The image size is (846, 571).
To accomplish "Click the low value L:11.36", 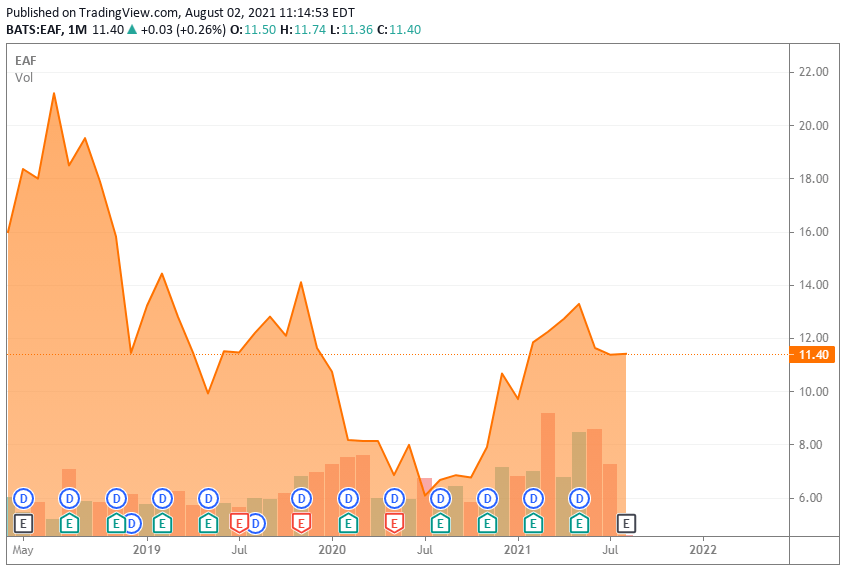I will 351,30.
